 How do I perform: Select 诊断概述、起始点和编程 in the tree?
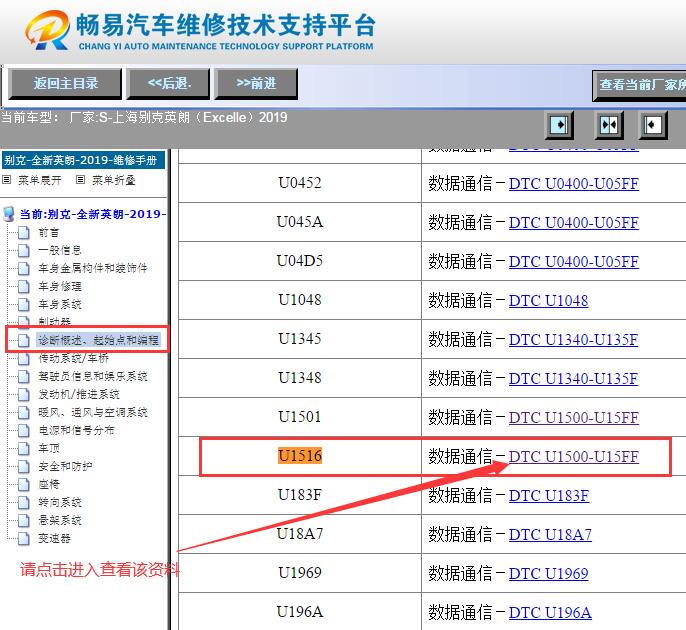point(98,340)
